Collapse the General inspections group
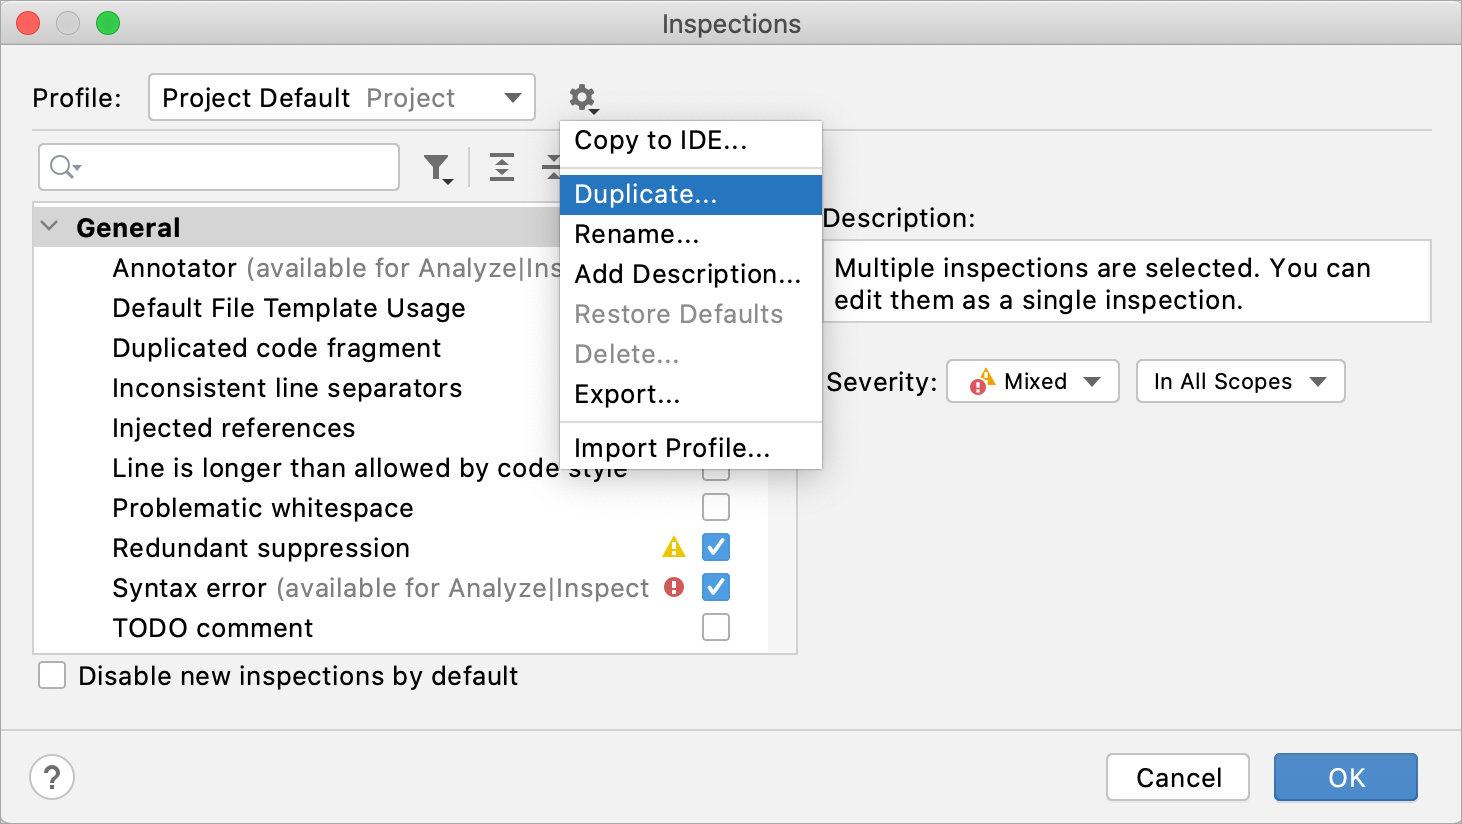Viewport: 1462px width, 824px height. coord(49,227)
